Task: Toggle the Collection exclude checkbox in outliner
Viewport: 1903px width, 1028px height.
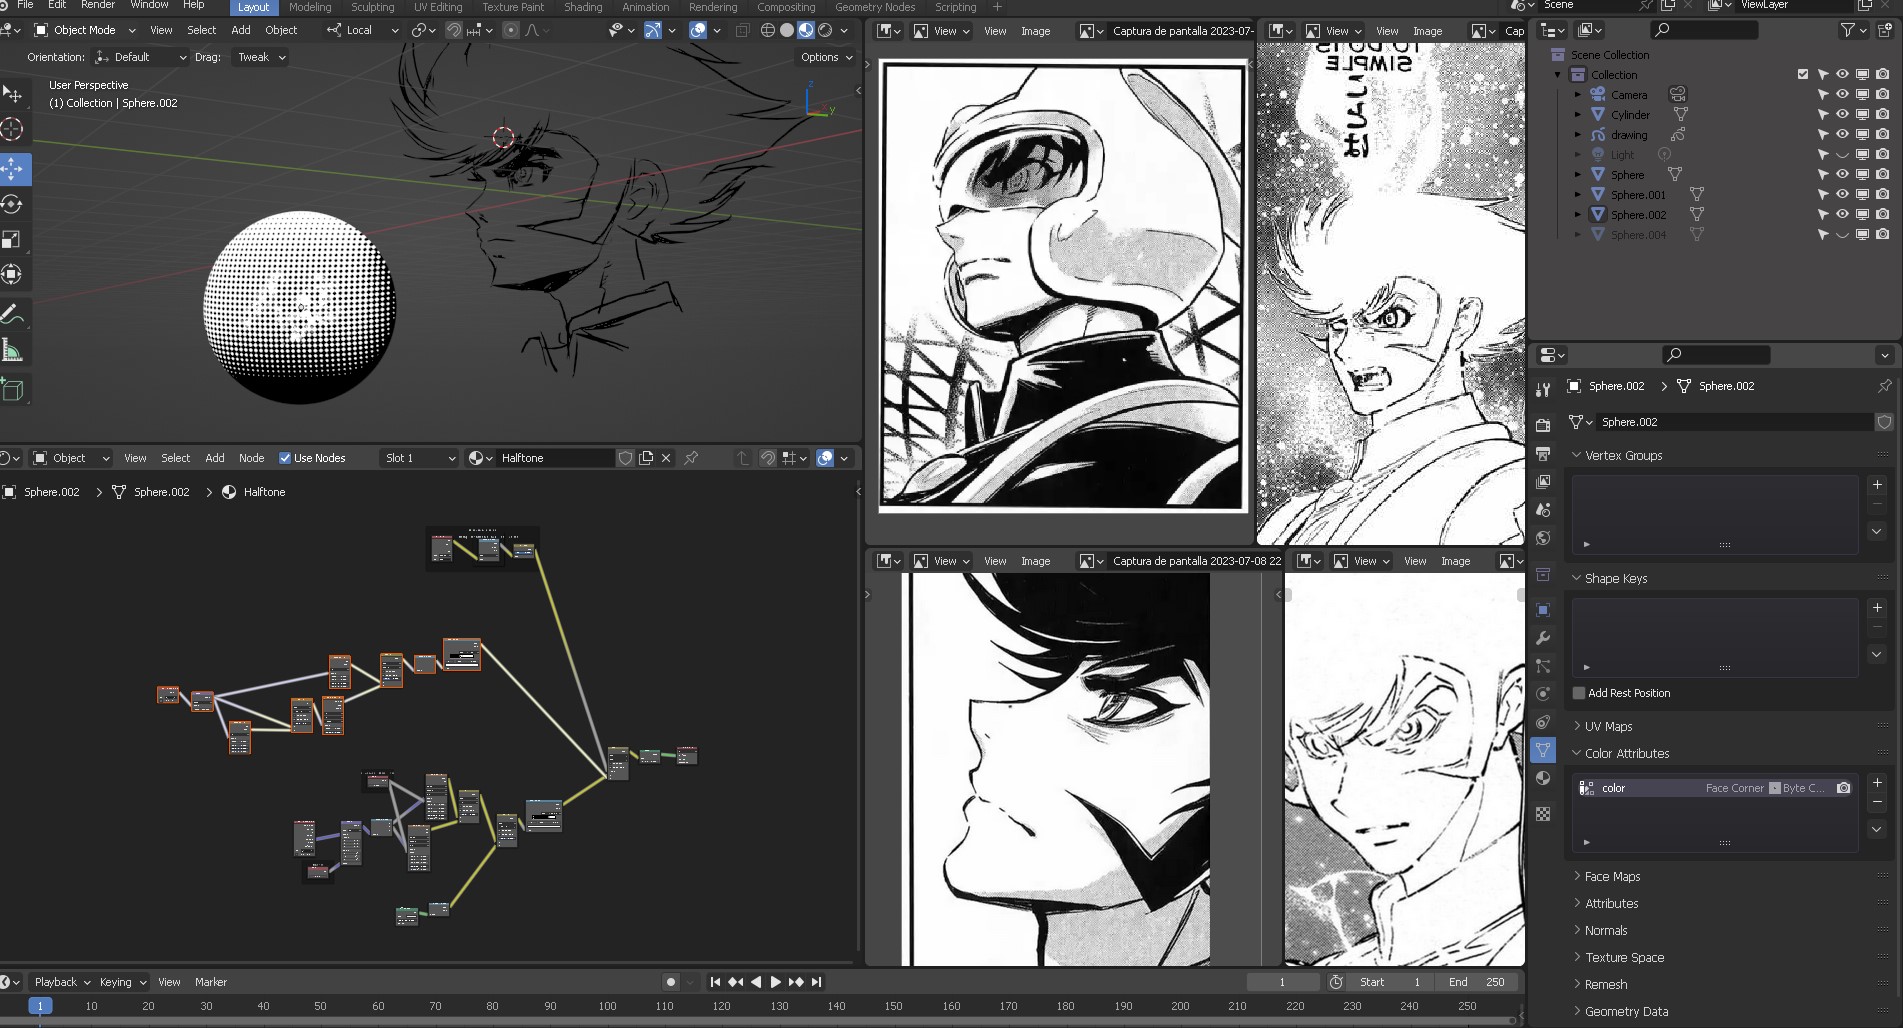Action: pyautogui.click(x=1803, y=74)
